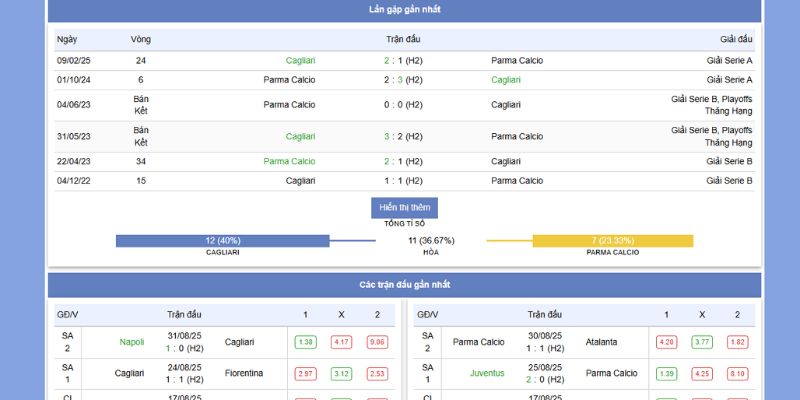Click the 'Các trận đấu gần nhất' section header

tap(405, 285)
